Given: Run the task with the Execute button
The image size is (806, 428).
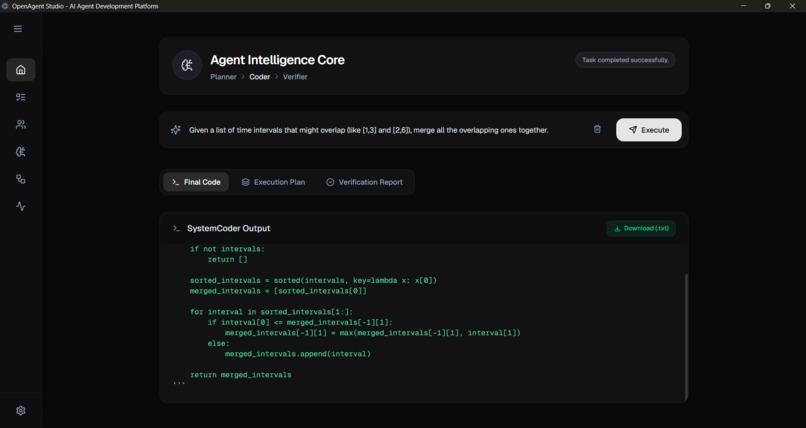Looking at the screenshot, I should [x=649, y=130].
